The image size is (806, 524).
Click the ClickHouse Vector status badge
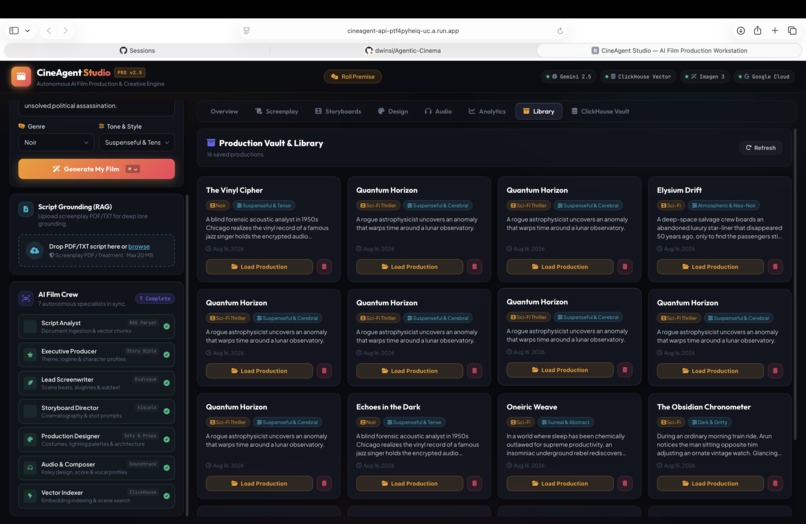(x=637, y=77)
